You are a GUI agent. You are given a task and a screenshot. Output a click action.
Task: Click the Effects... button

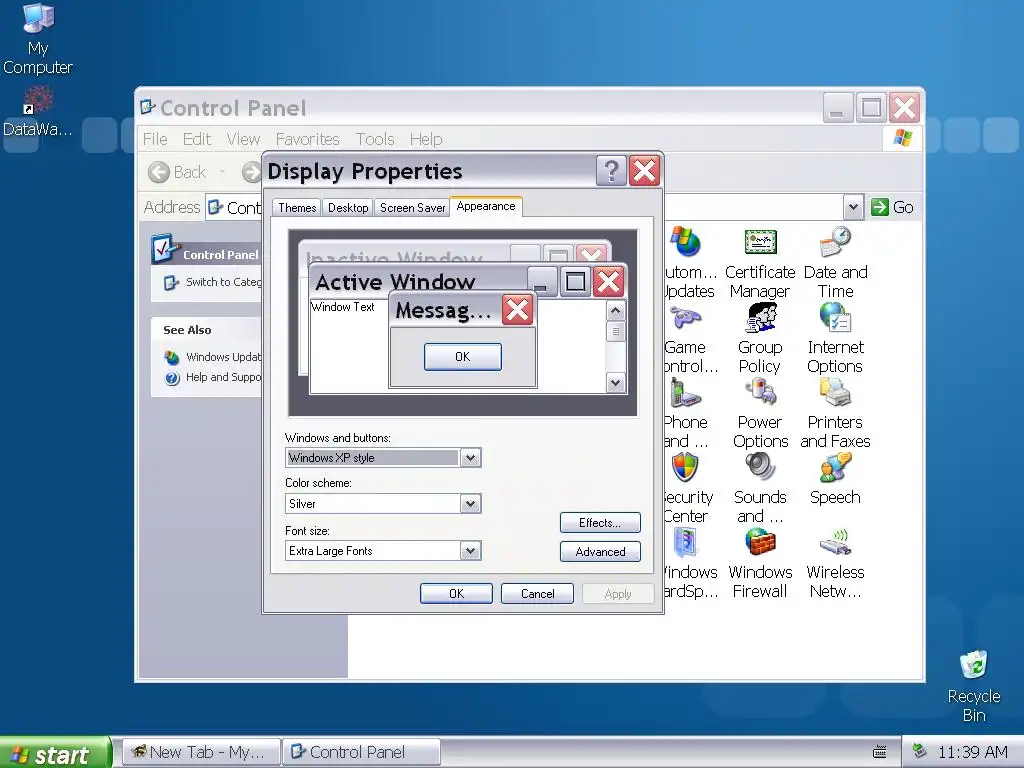coord(600,522)
